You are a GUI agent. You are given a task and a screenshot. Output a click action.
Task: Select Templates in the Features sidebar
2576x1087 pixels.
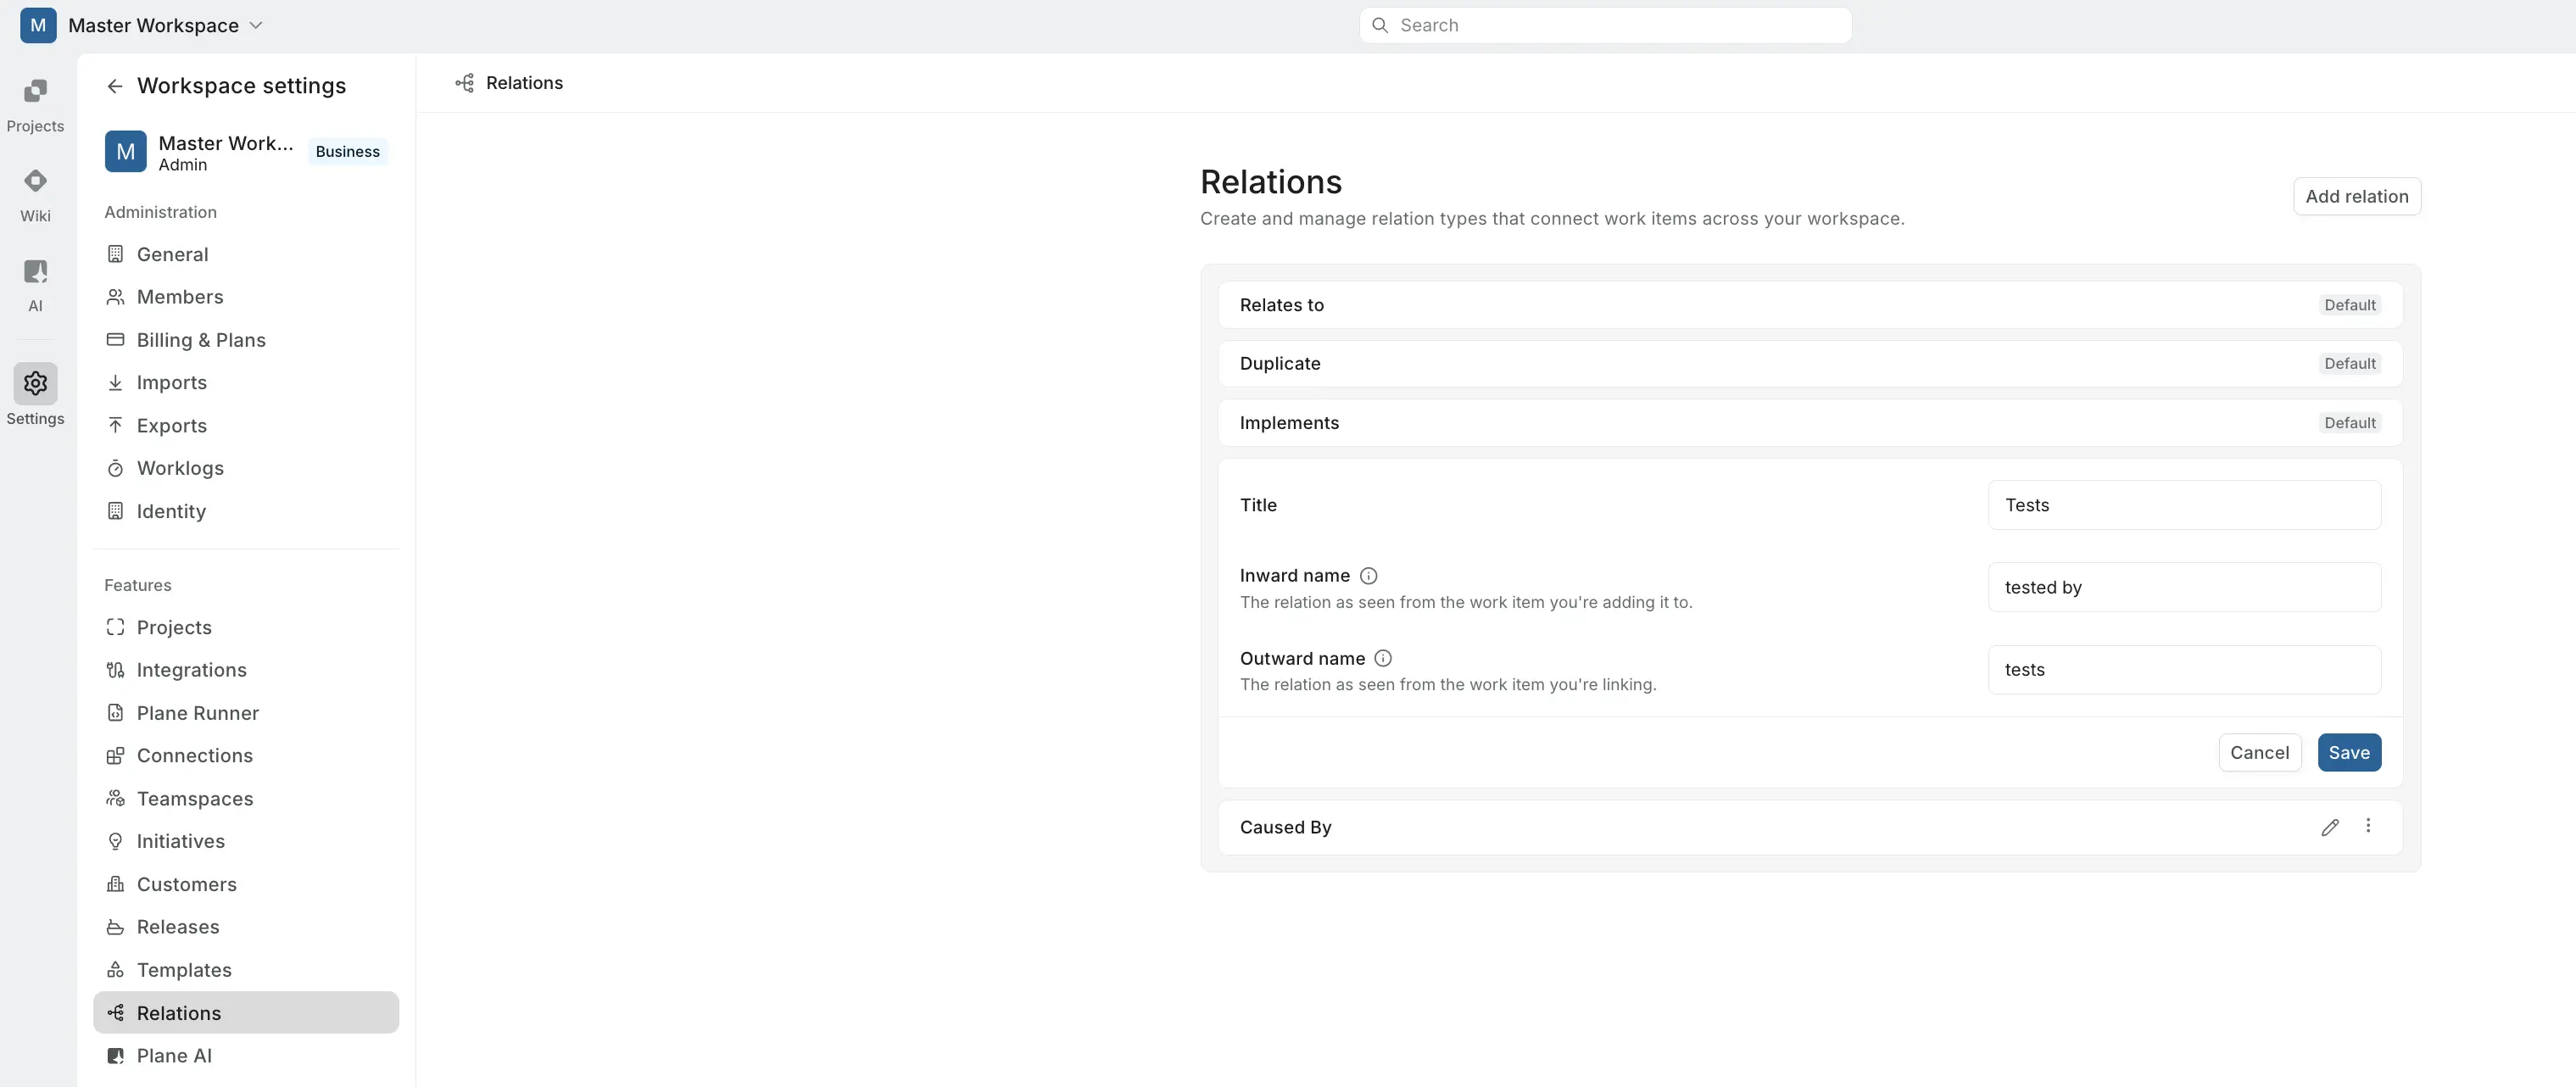pos(184,969)
